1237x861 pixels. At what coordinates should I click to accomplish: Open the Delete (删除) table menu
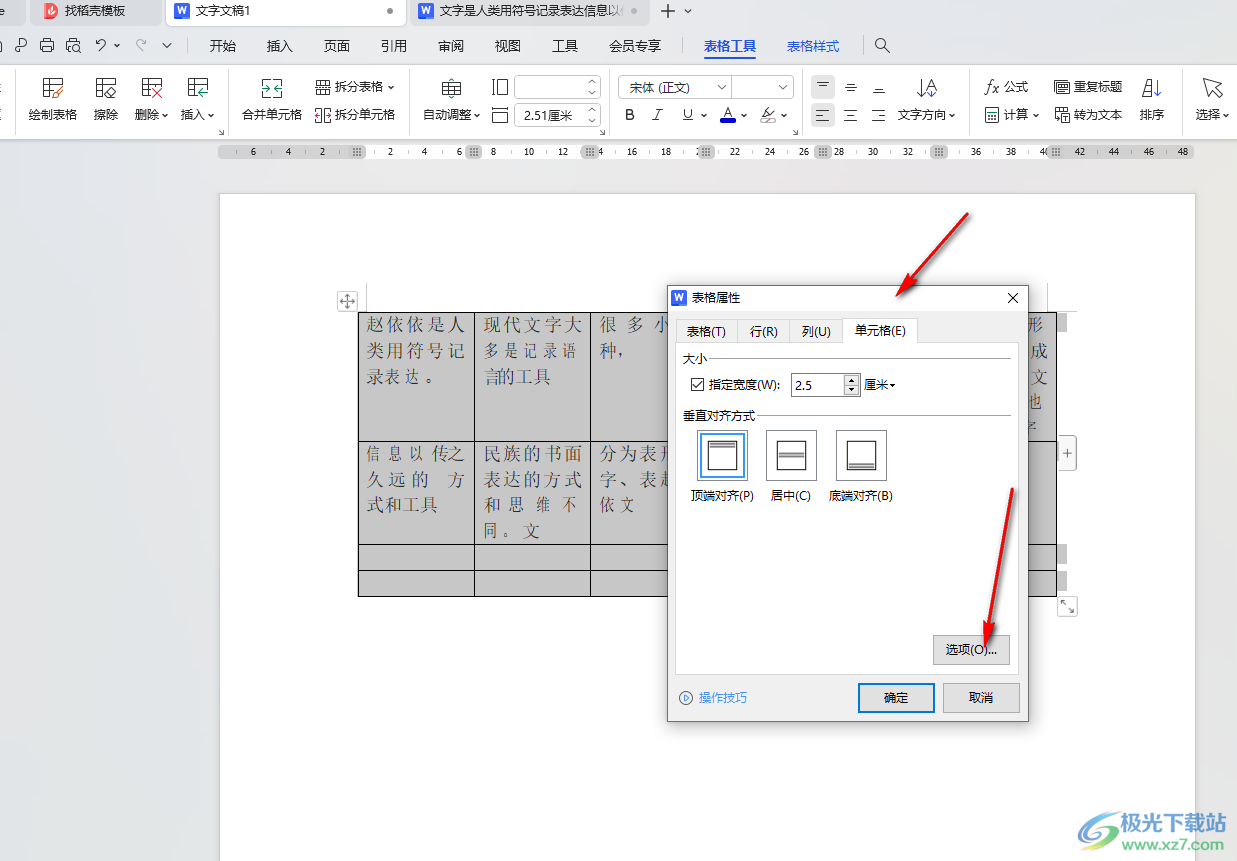[152, 100]
